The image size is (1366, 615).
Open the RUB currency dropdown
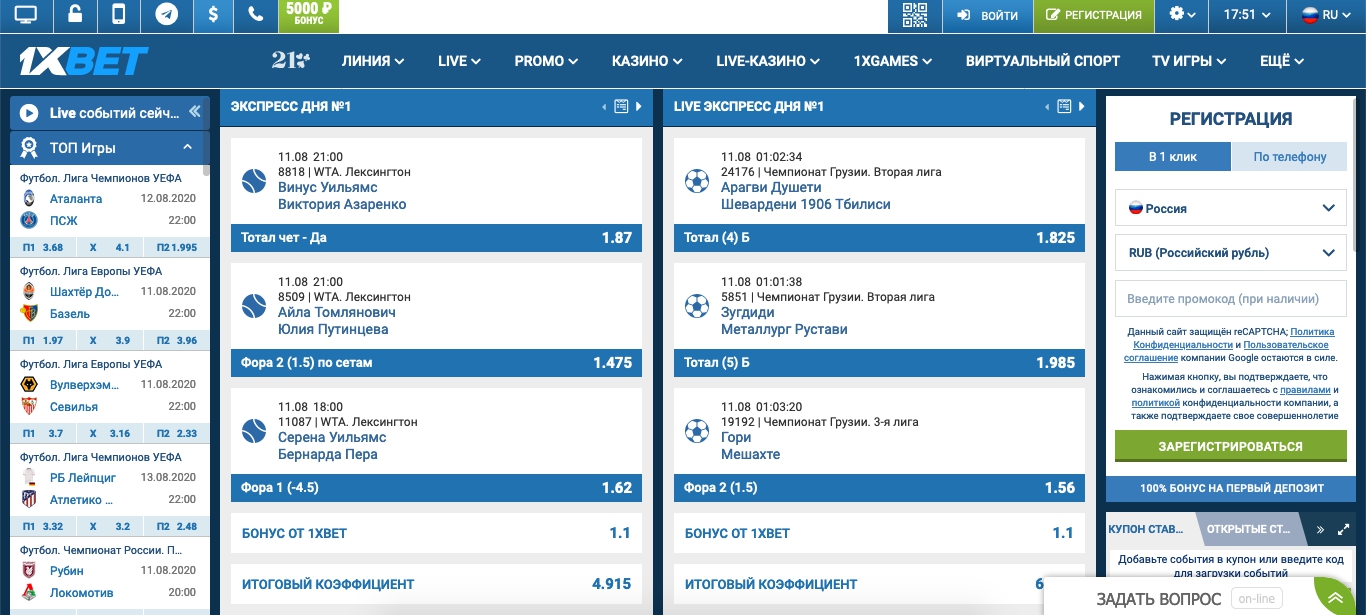point(1231,253)
